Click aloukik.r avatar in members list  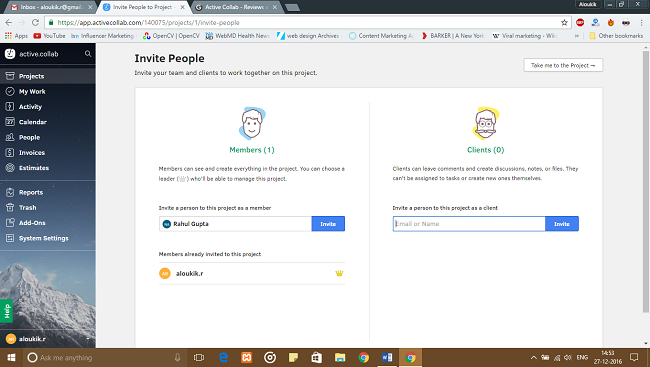(x=165, y=273)
